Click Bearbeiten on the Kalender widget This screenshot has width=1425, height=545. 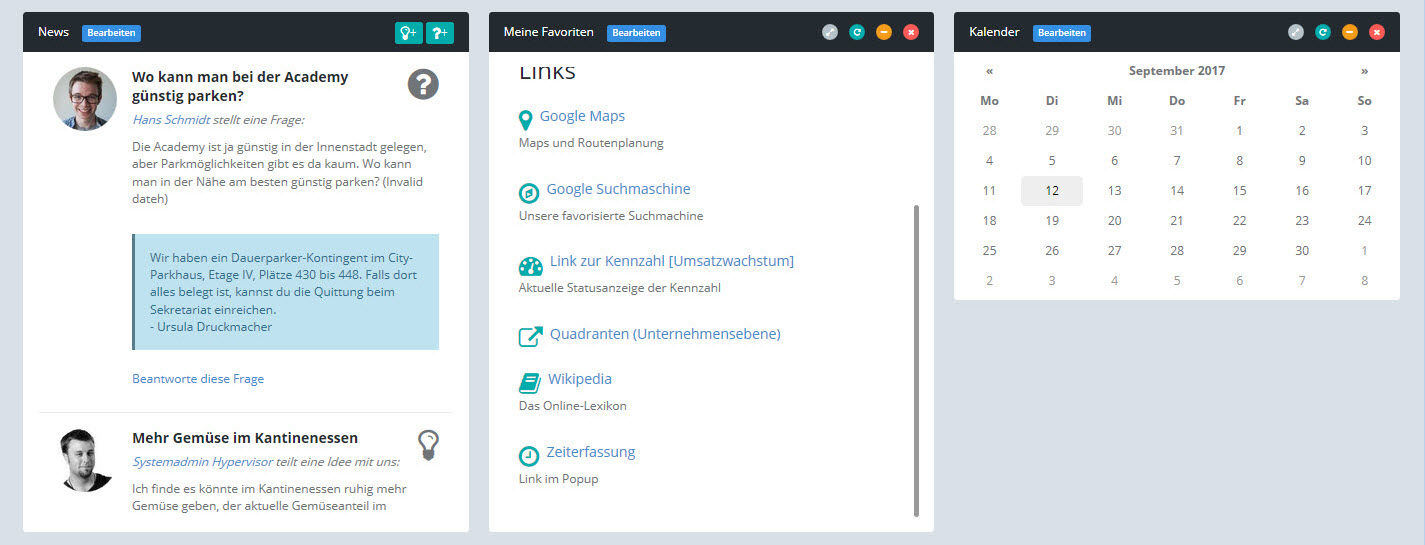(x=1061, y=33)
